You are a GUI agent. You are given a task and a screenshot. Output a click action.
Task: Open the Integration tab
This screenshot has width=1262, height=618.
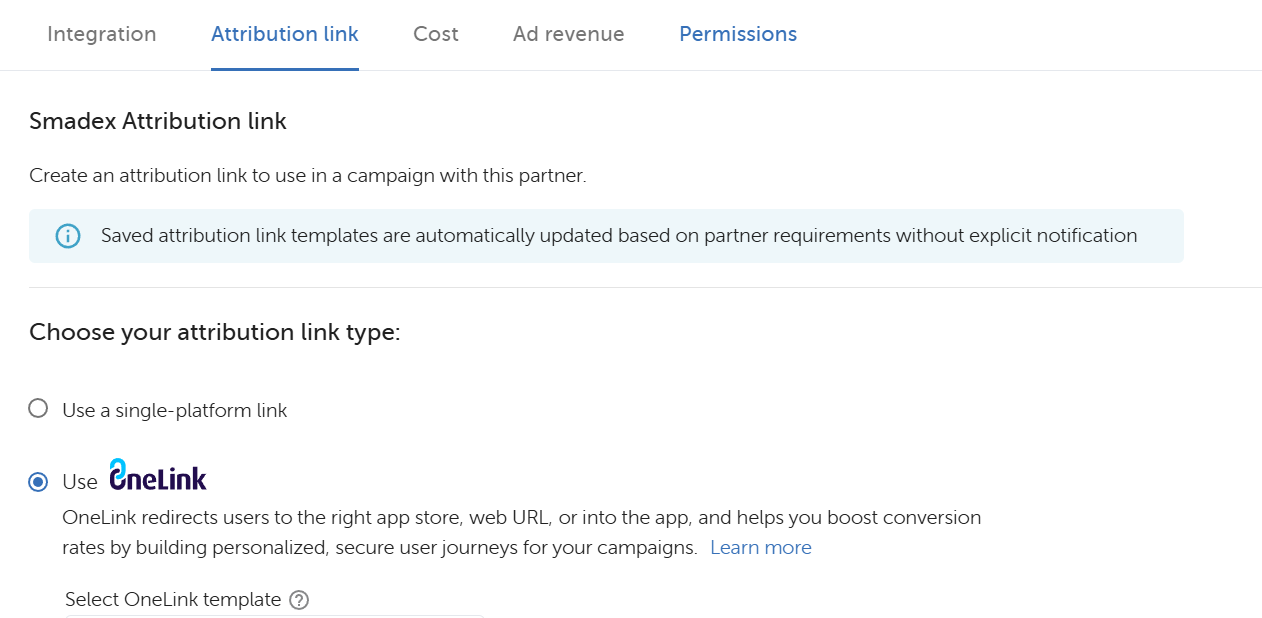click(101, 34)
